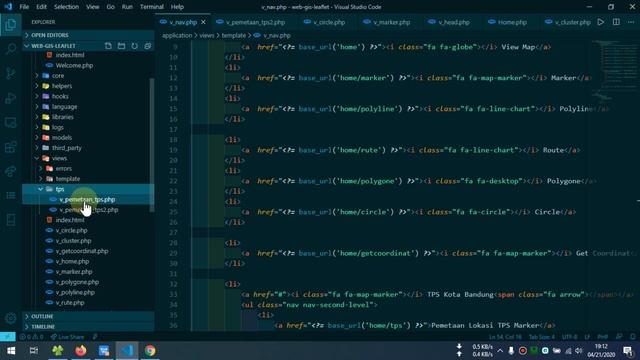Open v_pemetaan_tps.php in explorer

click(88, 199)
